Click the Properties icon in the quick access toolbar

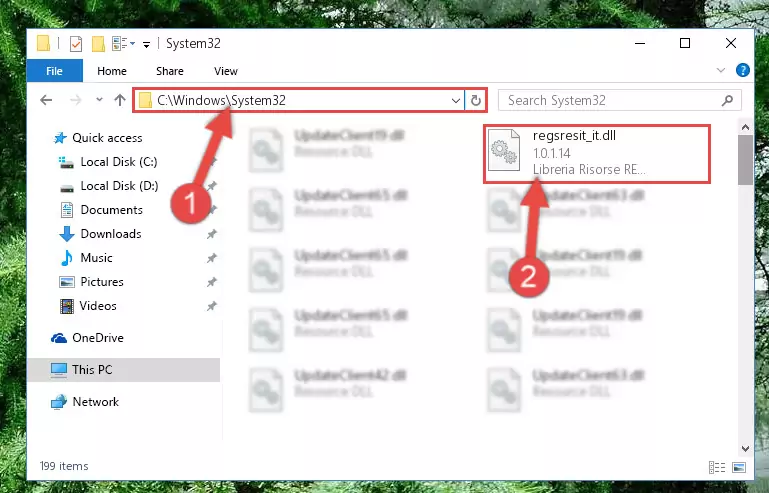tap(76, 44)
